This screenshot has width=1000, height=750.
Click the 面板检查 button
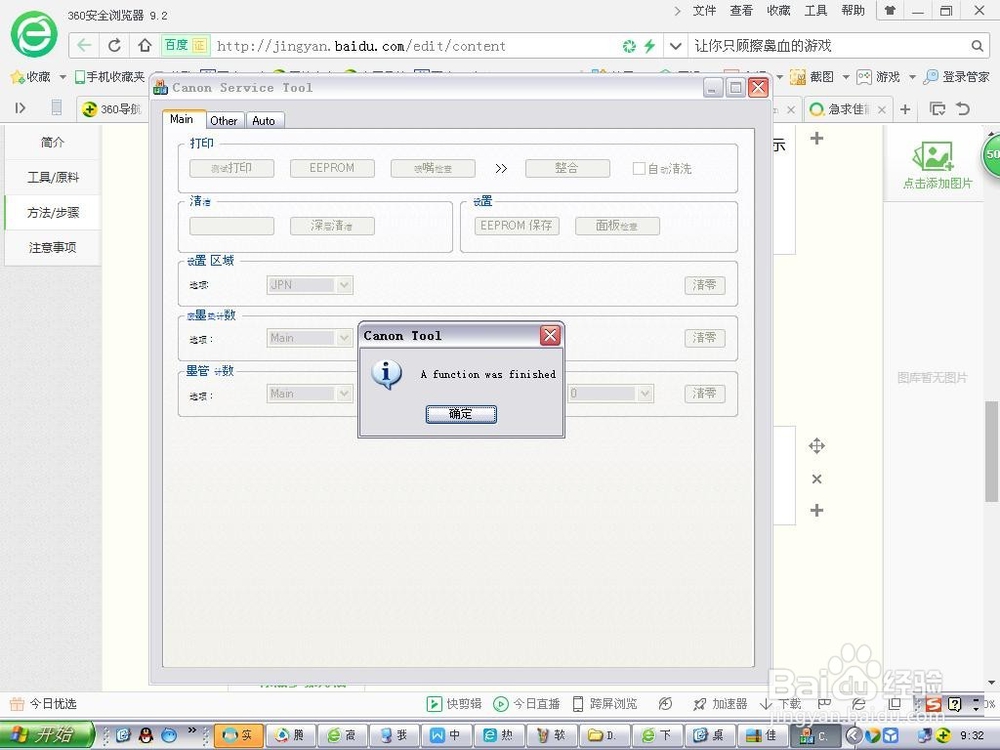[617, 226]
